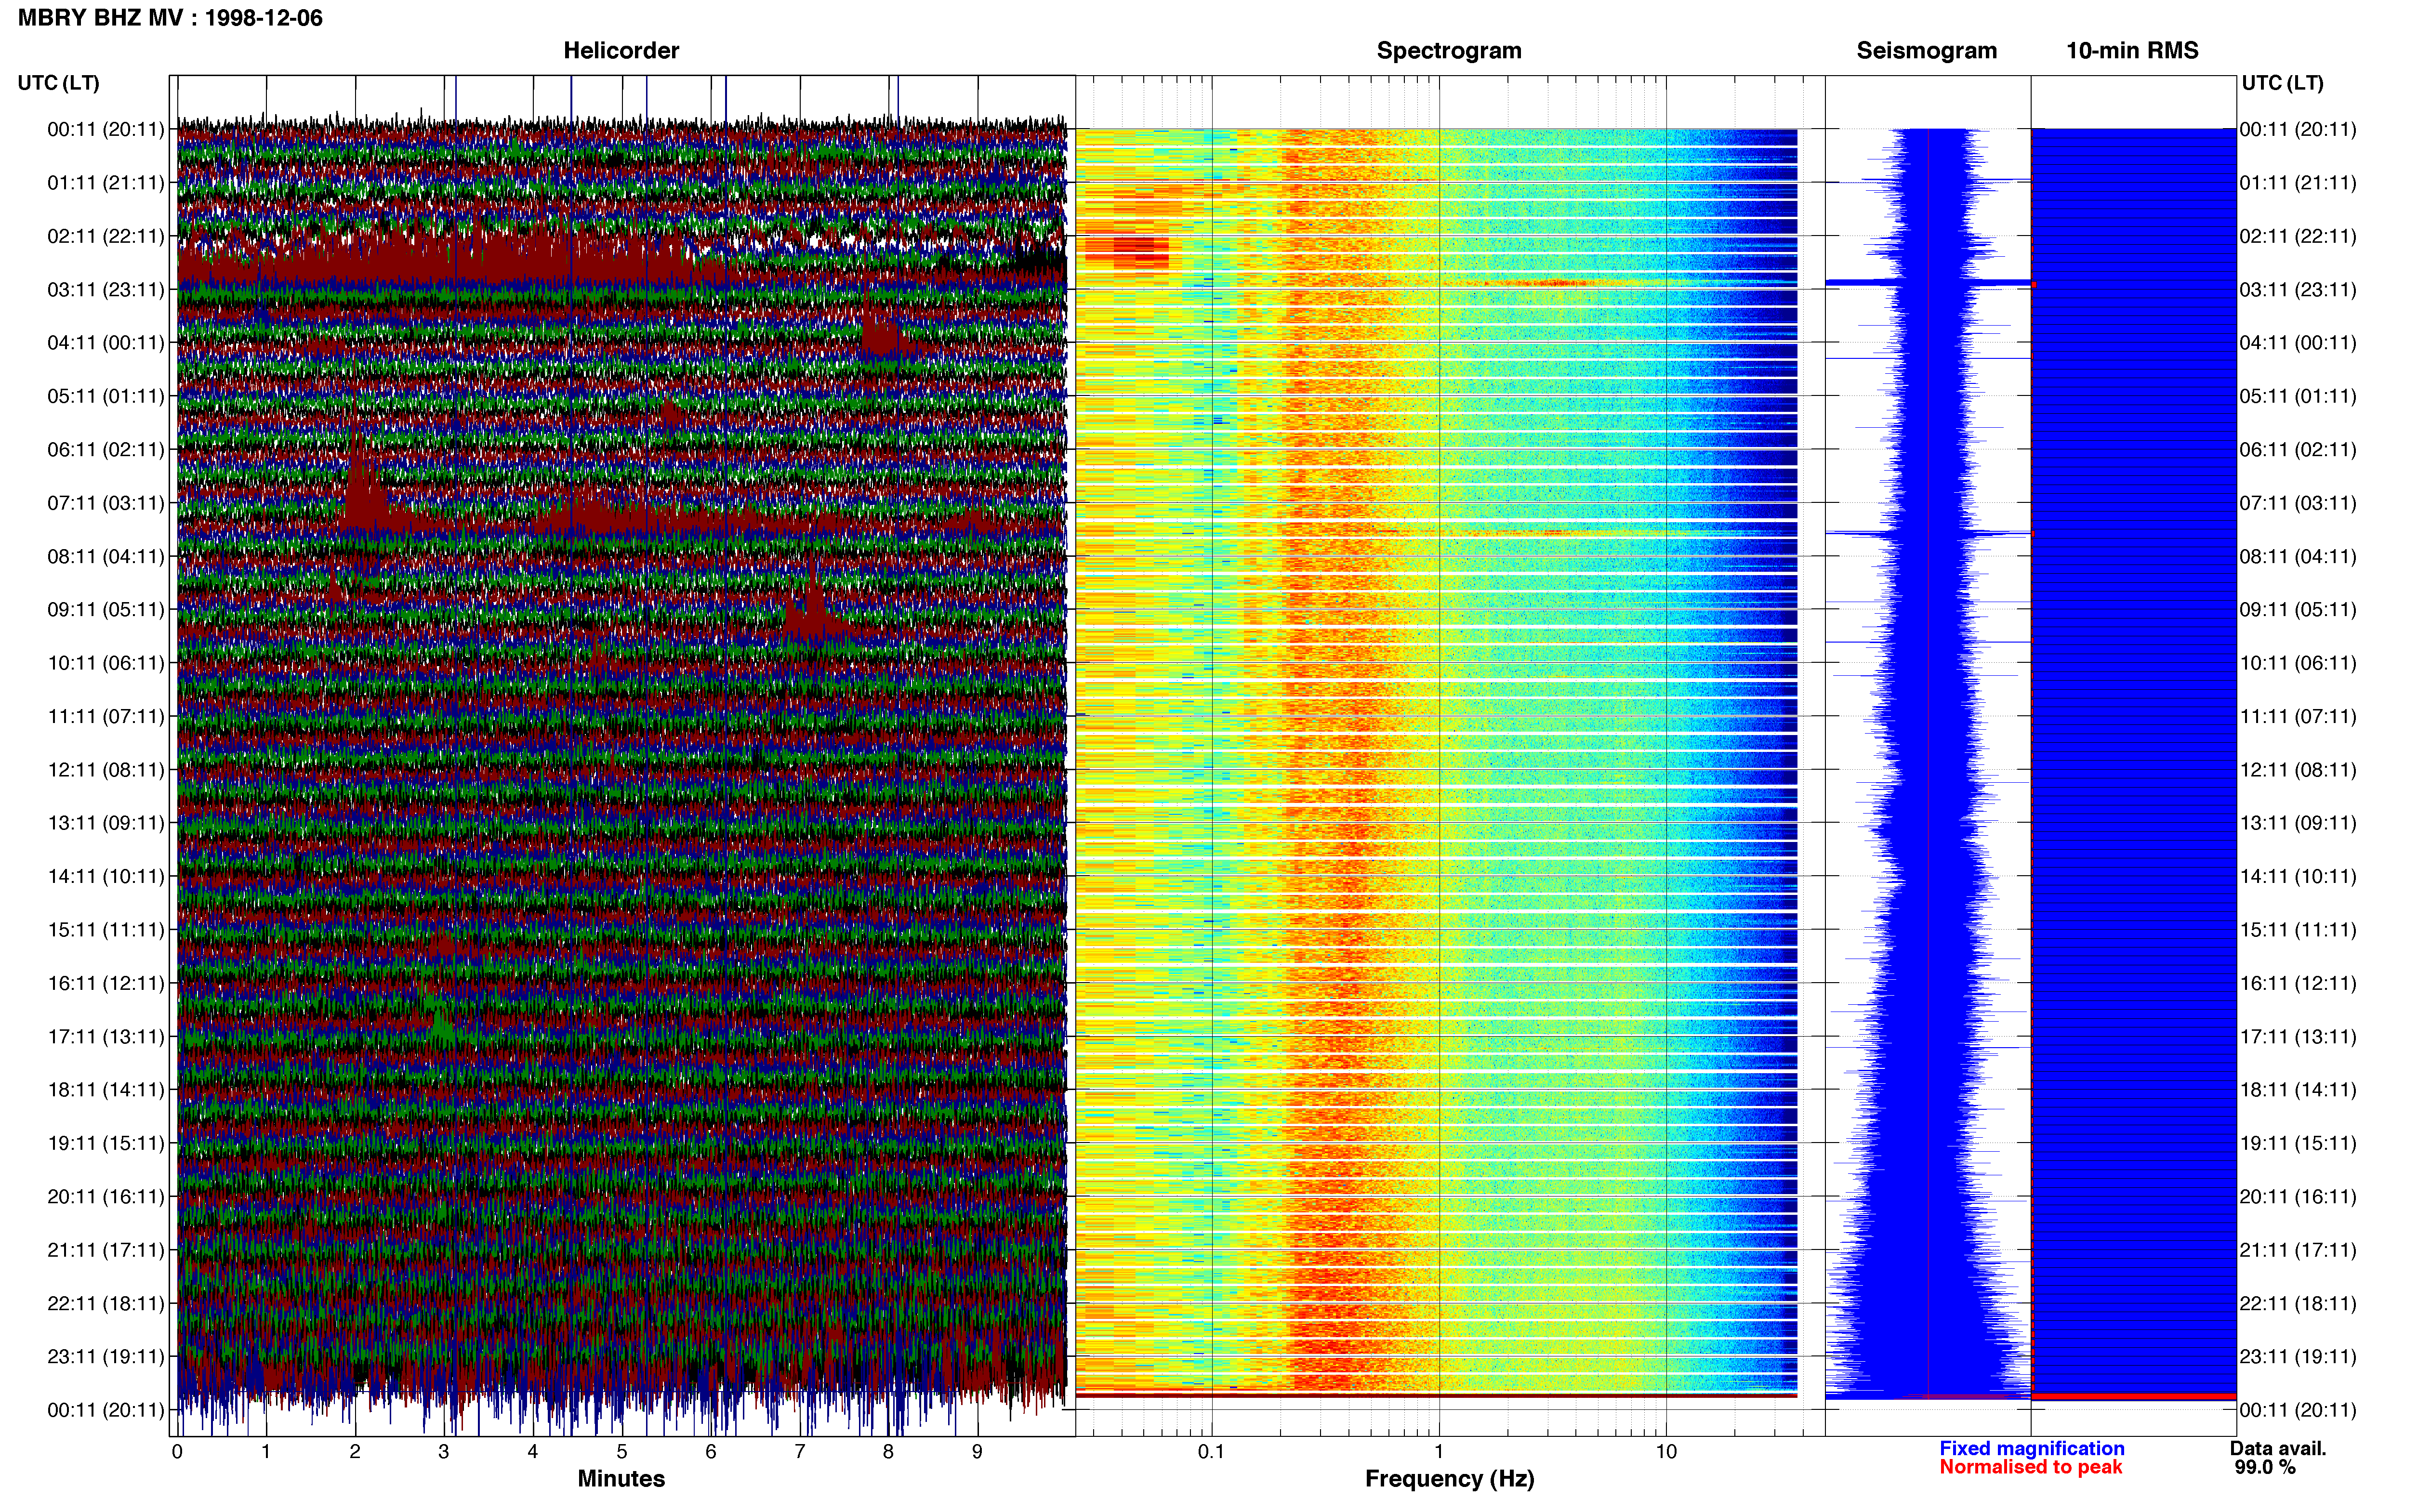Click the right 15:11 (11:11) time label

[x=2298, y=930]
